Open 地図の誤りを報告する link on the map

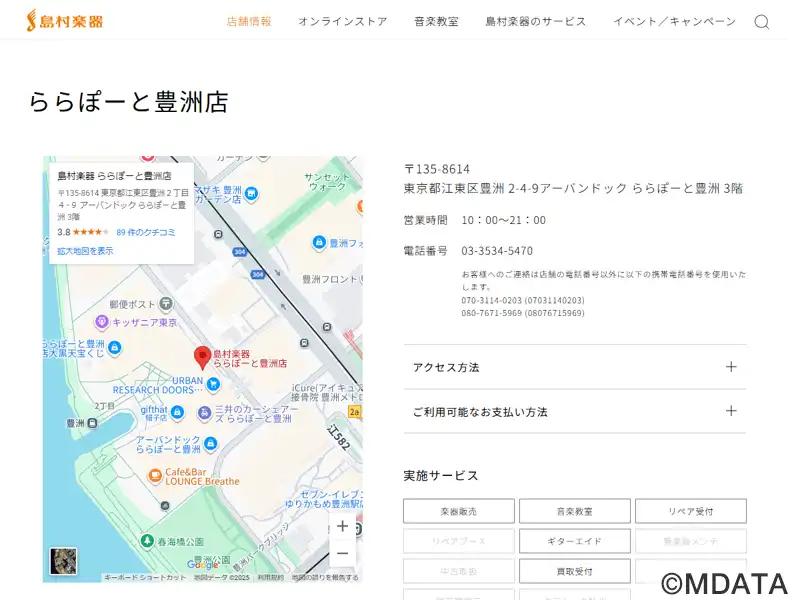(325, 577)
